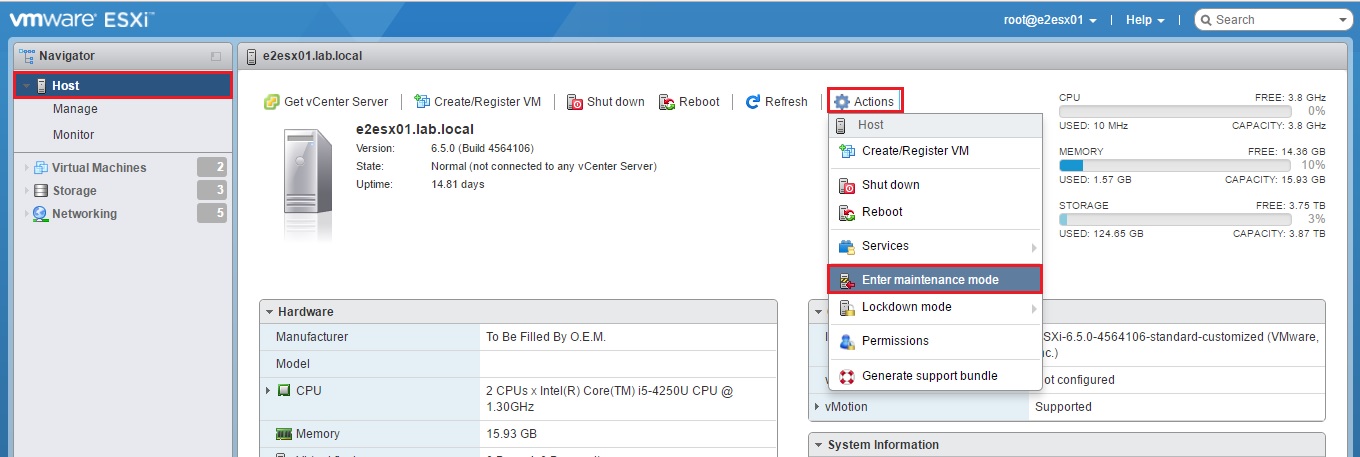Open the search options dropdown arrow

click(1341, 20)
